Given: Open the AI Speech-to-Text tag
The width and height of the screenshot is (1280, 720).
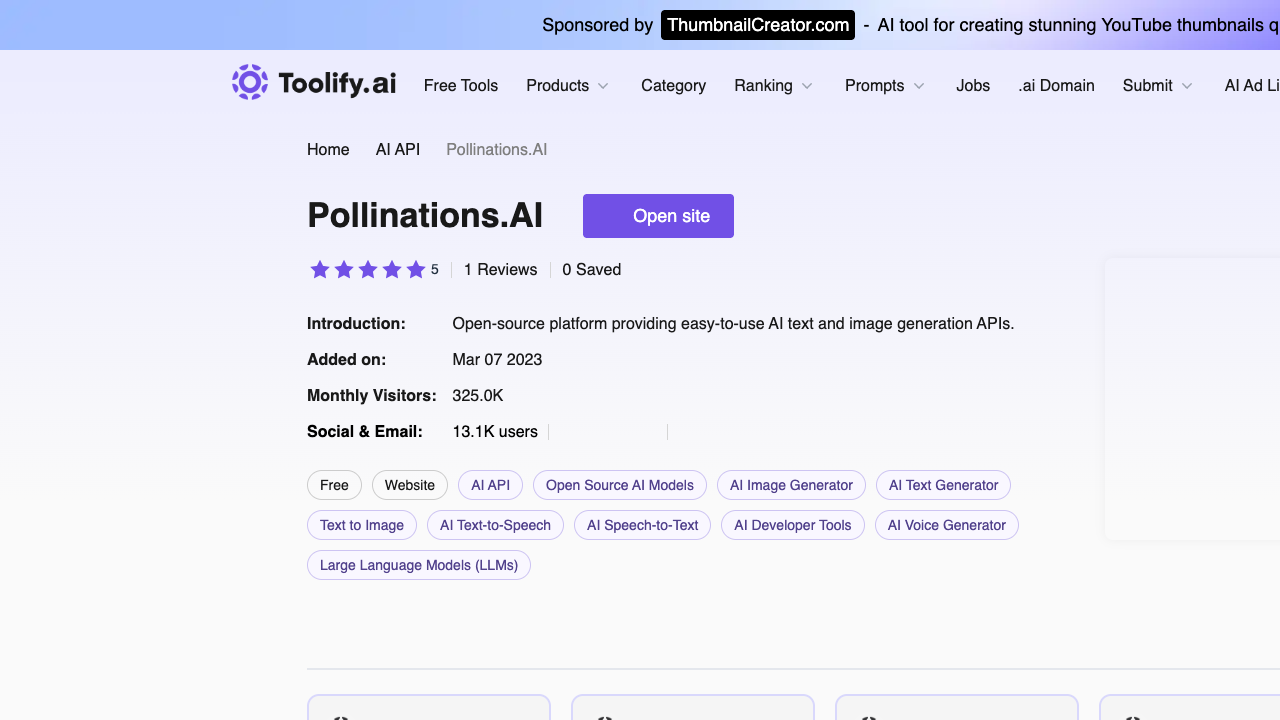Looking at the screenshot, I should point(642,525).
